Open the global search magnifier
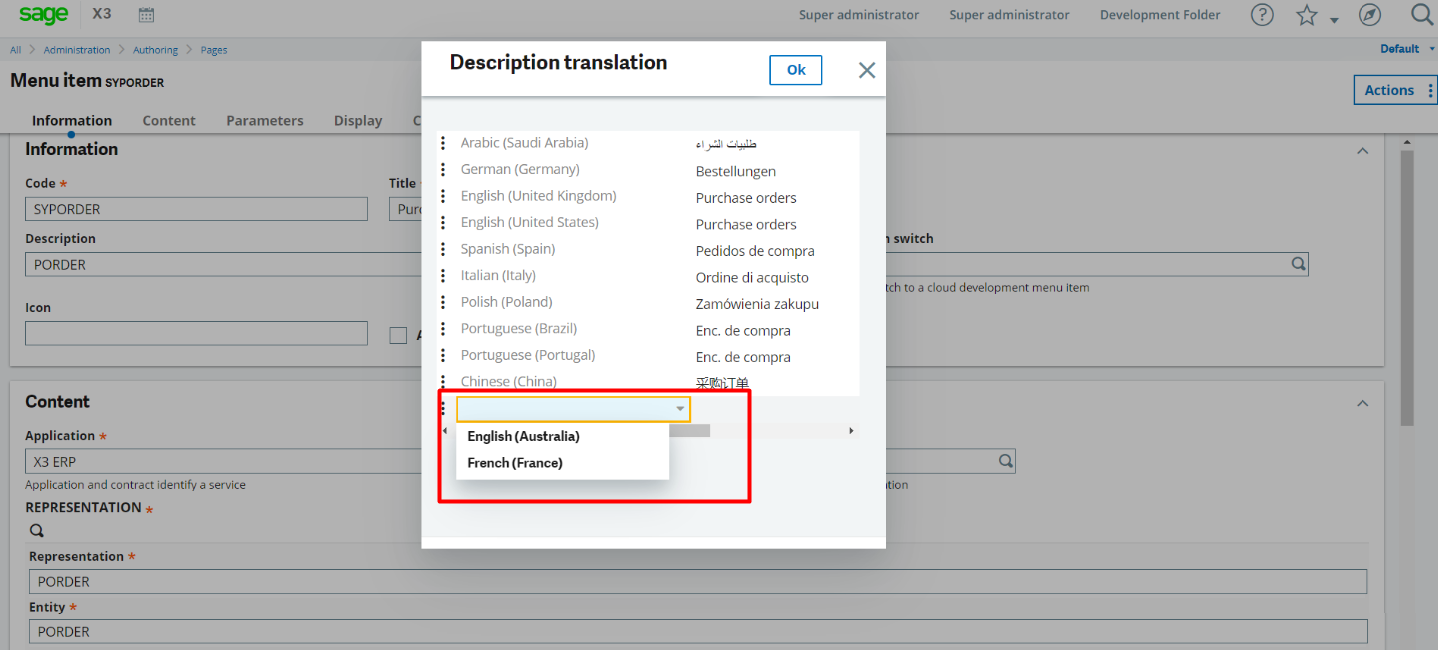Image resolution: width=1438 pixels, height=650 pixels. (1421, 14)
